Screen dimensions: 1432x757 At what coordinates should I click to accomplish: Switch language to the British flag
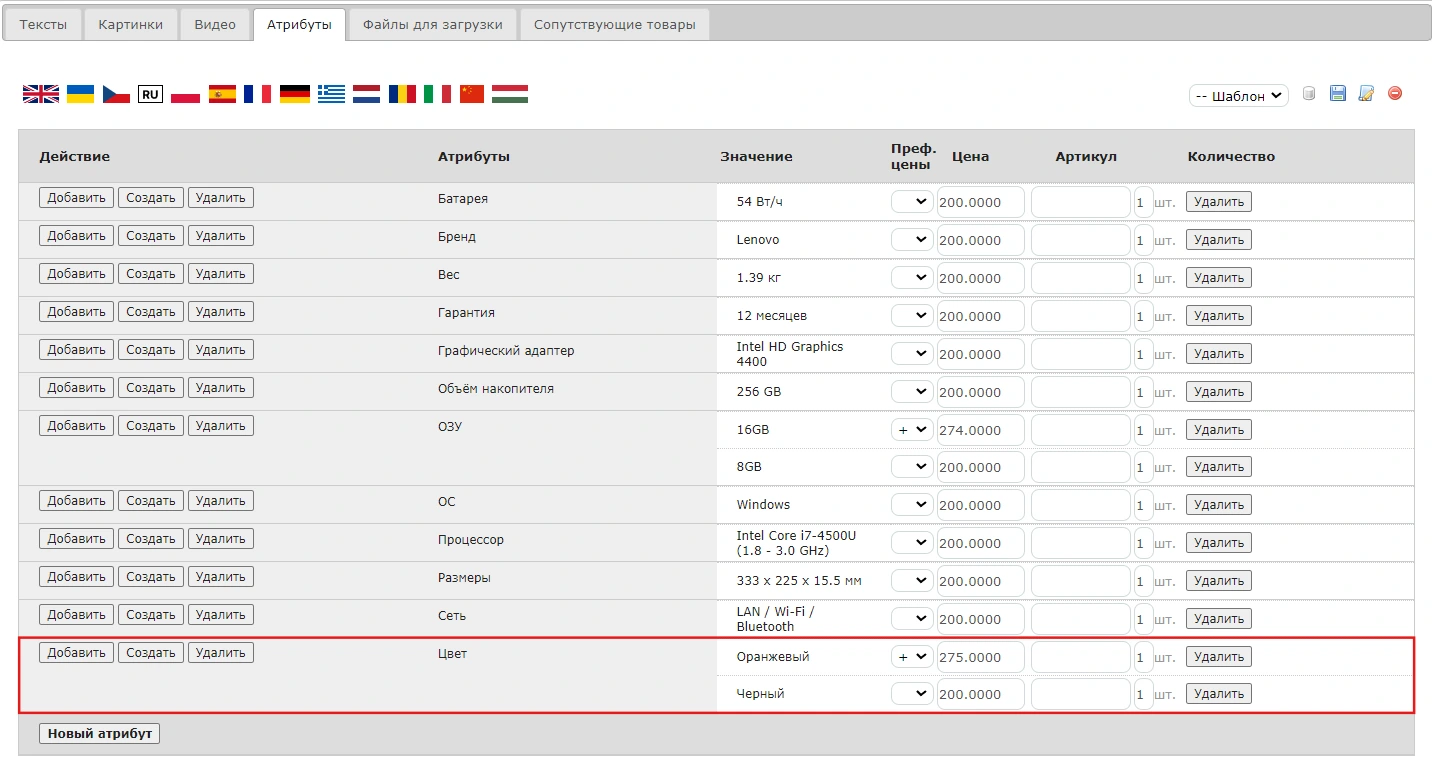coord(41,94)
